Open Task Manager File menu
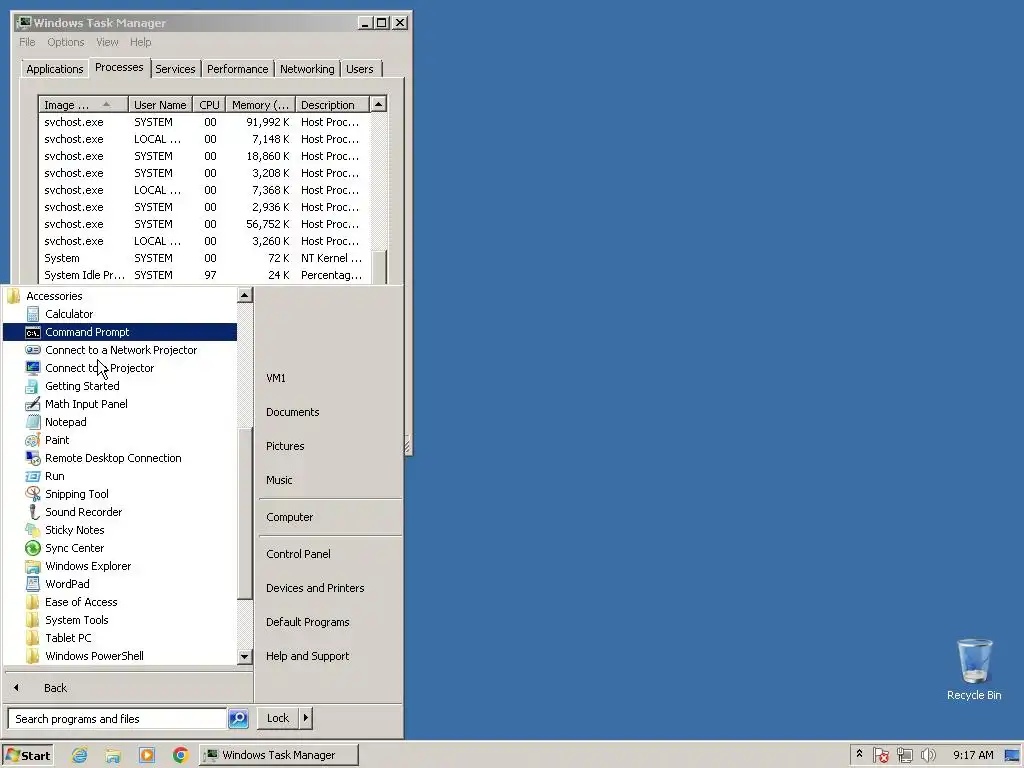 [x=27, y=42]
